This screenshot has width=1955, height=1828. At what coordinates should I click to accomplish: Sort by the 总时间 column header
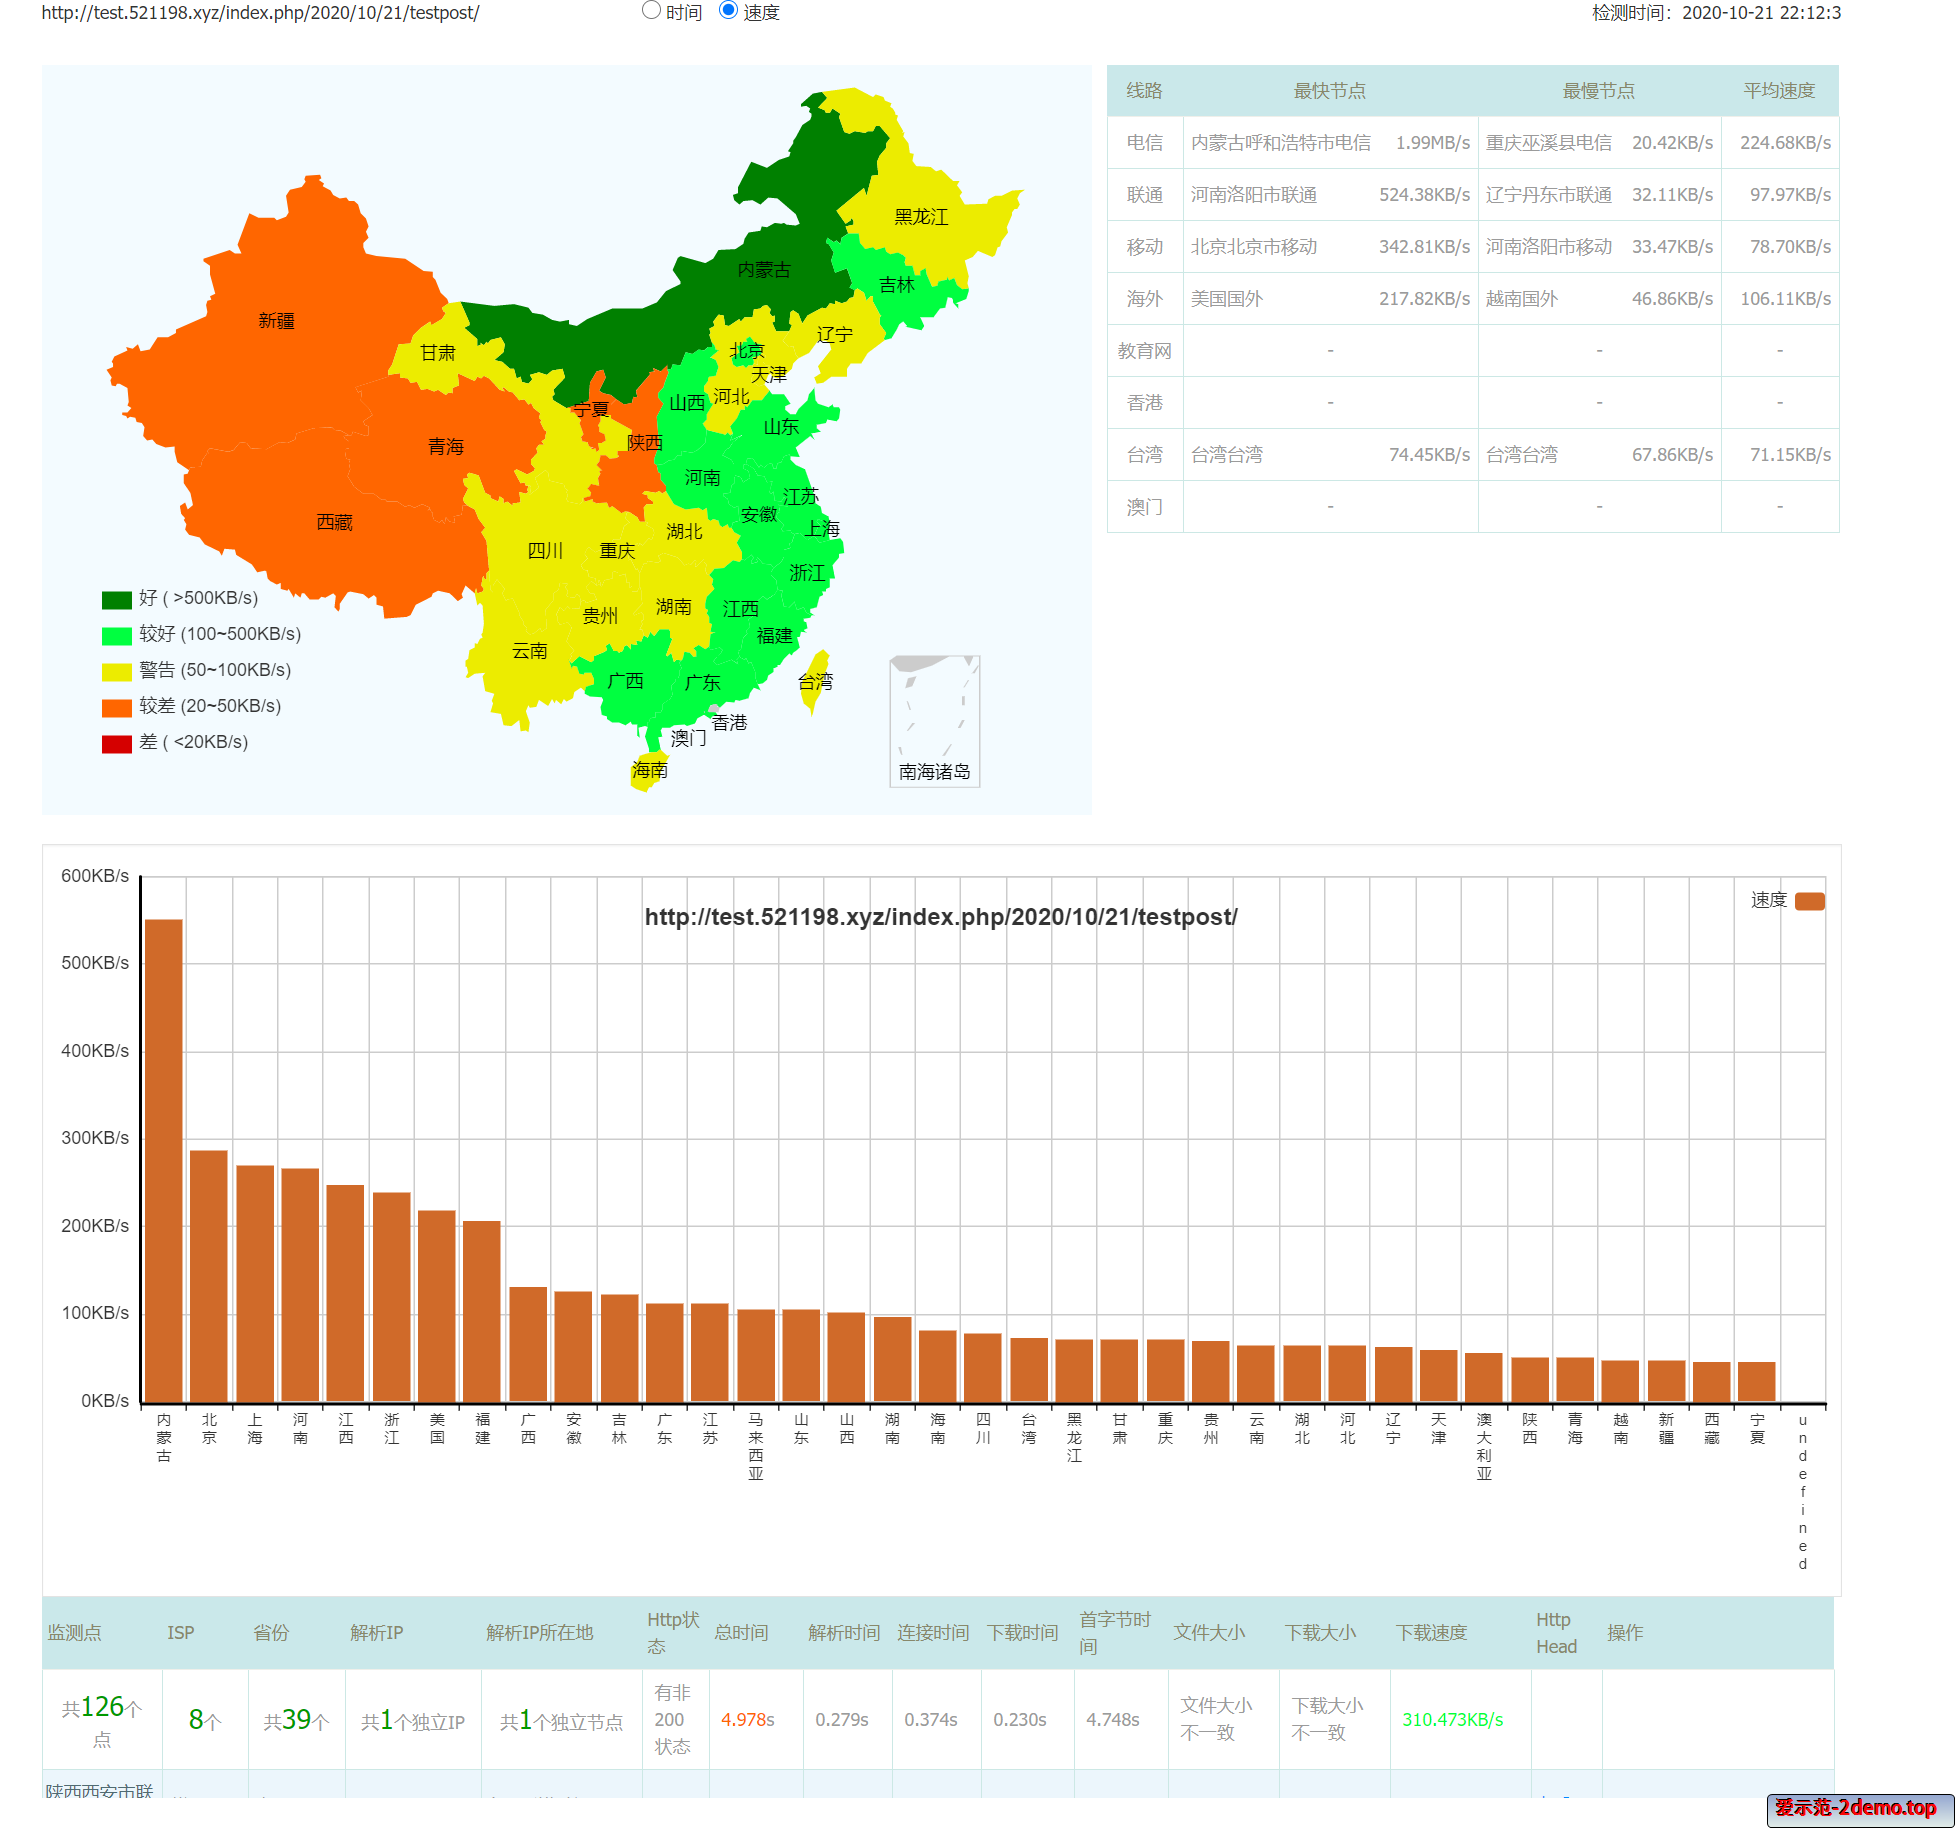741,1633
